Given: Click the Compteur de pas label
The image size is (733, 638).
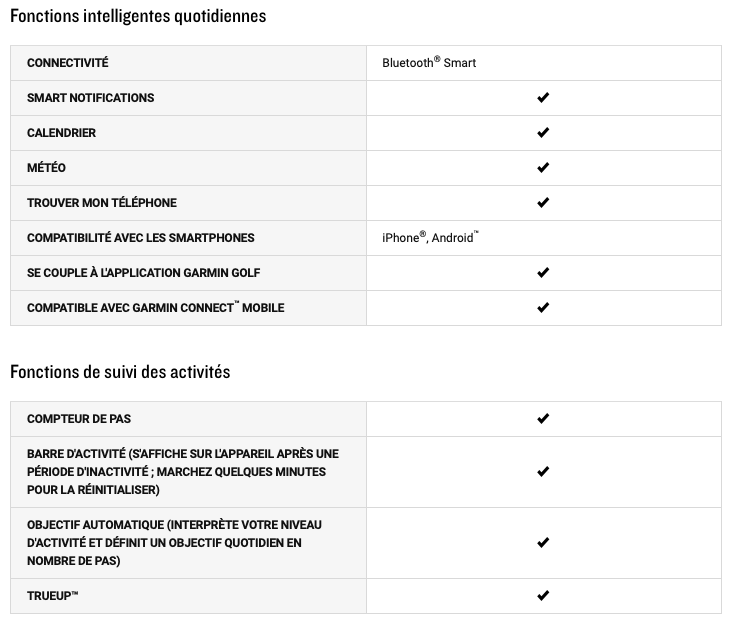Looking at the screenshot, I should (79, 419).
